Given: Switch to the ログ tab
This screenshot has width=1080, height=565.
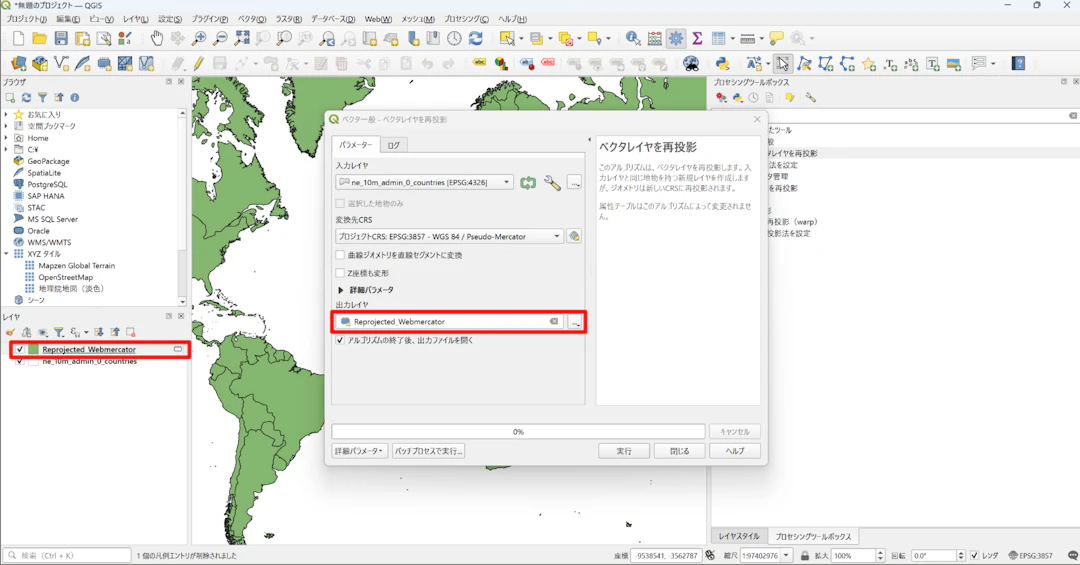Looking at the screenshot, I should (x=393, y=145).
